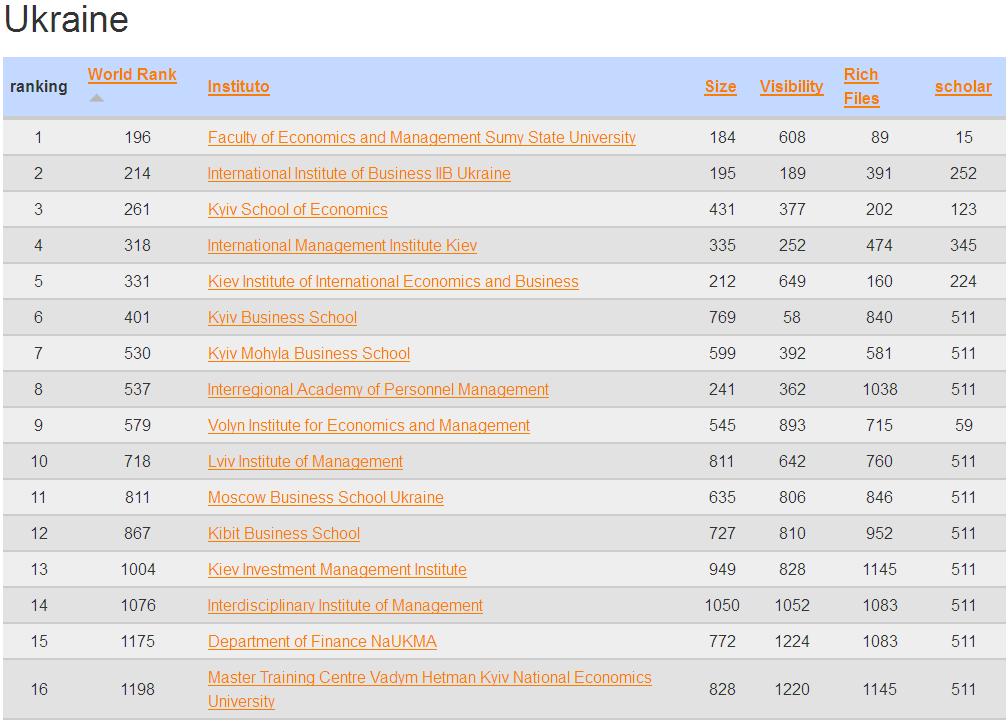
Task: Click world rank value 1198
Action: 138,690
